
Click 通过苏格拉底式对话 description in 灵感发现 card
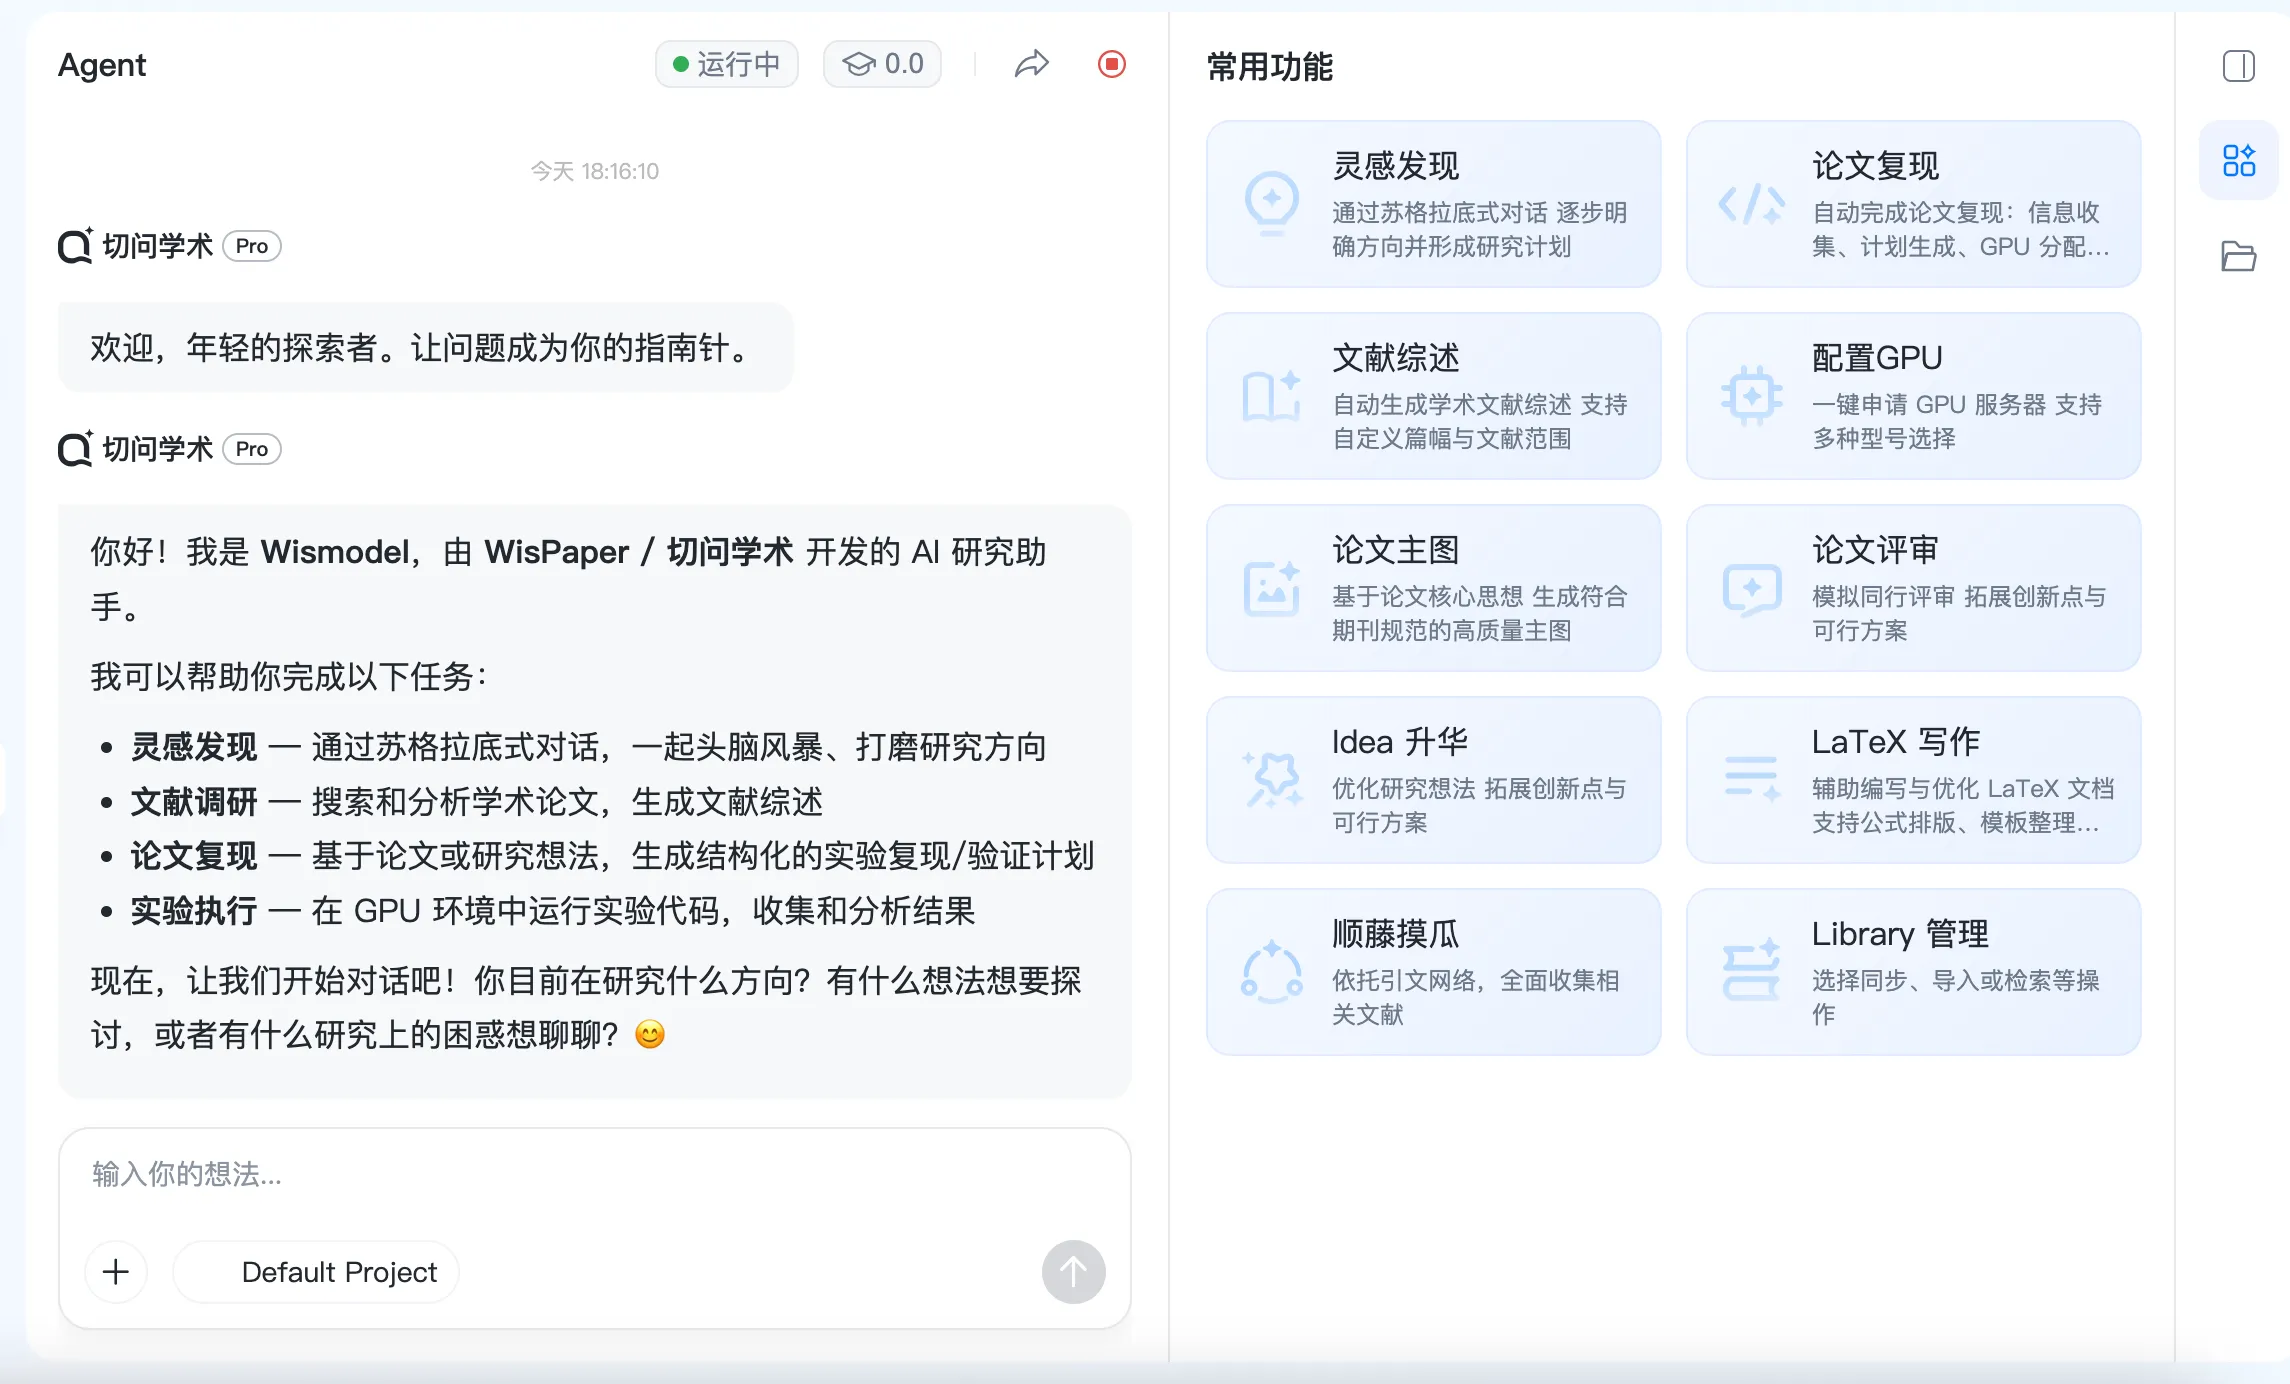tap(1480, 230)
